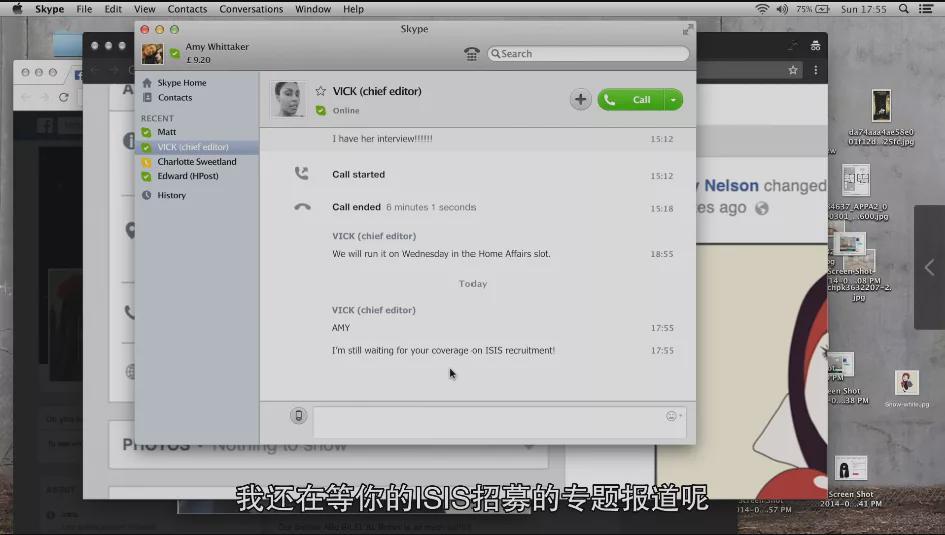Image resolution: width=945 pixels, height=535 pixels.
Task: Open the browser three-dot menu
Action: [x=815, y=70]
